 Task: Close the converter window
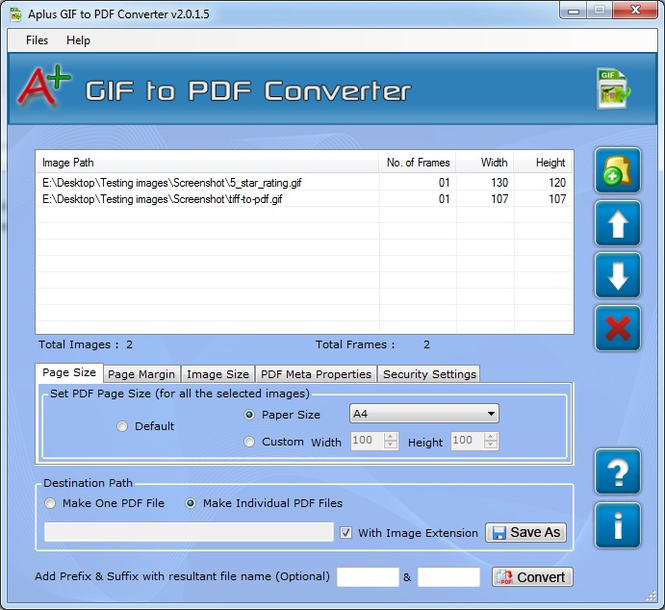tap(635, 10)
